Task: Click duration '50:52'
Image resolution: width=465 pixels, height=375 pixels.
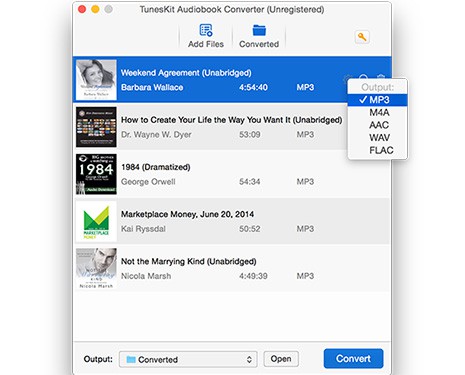Action: click(x=250, y=229)
